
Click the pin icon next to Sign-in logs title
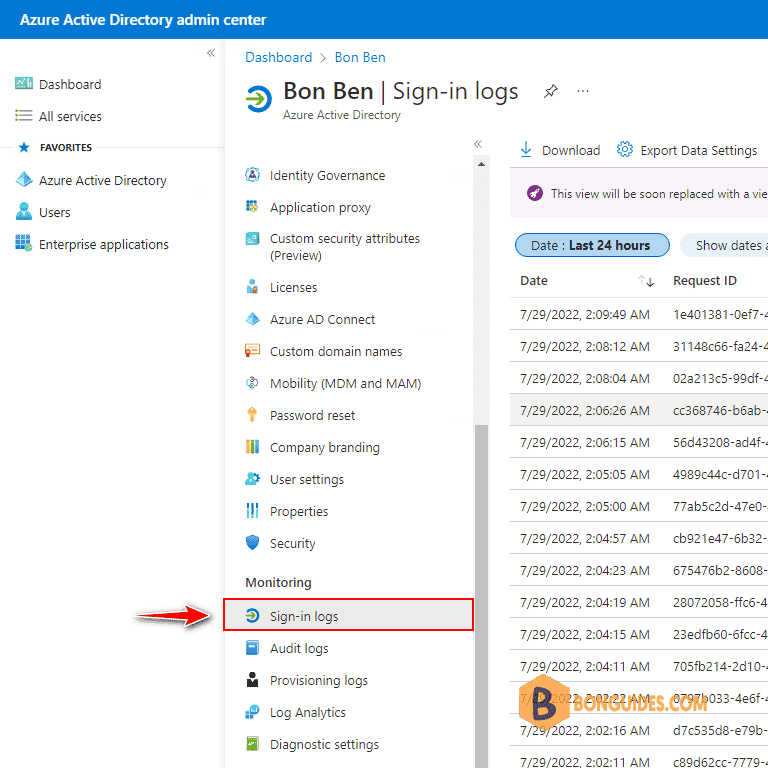[x=551, y=91]
